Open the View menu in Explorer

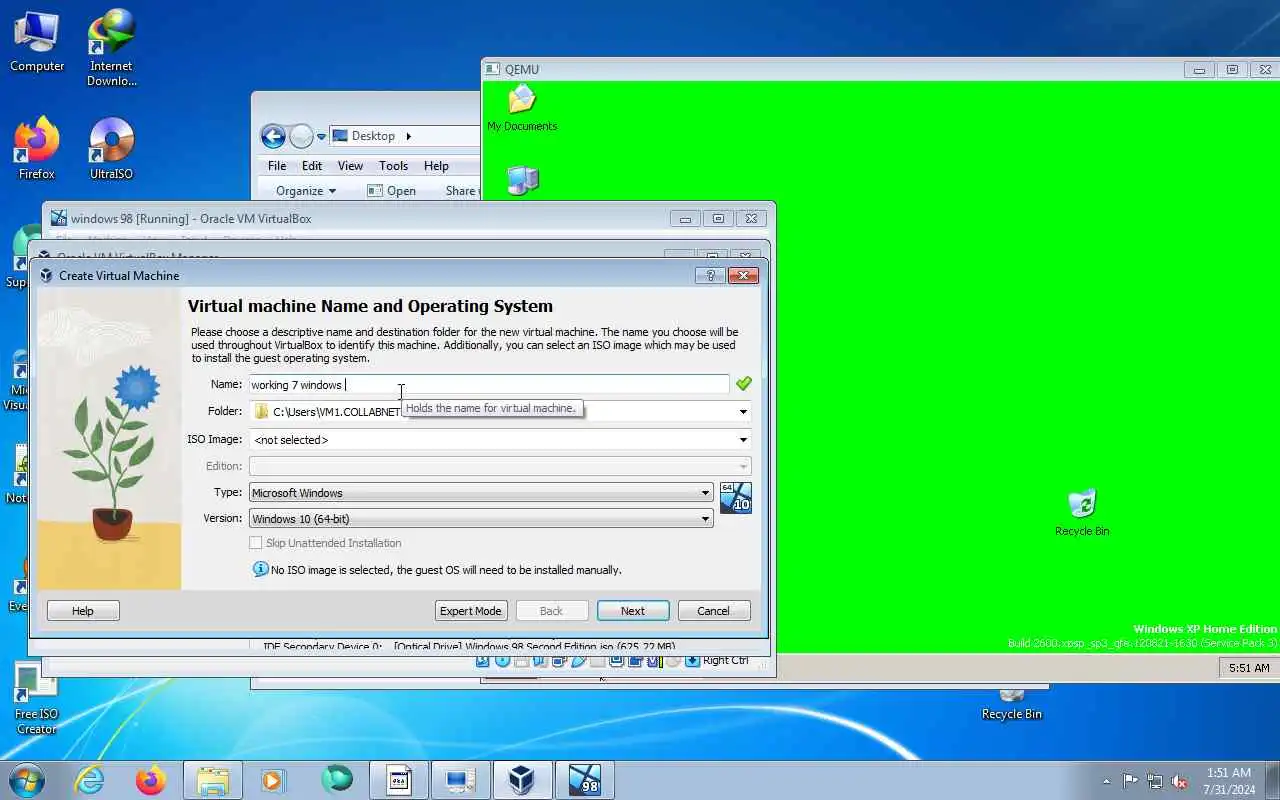[350, 166]
